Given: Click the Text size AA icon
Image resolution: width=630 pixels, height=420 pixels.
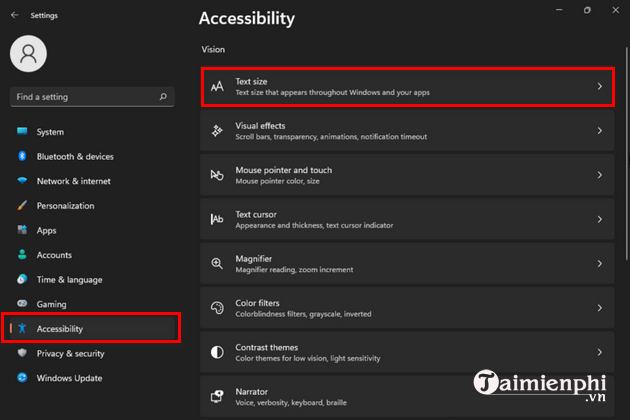Looking at the screenshot, I should pos(217,86).
